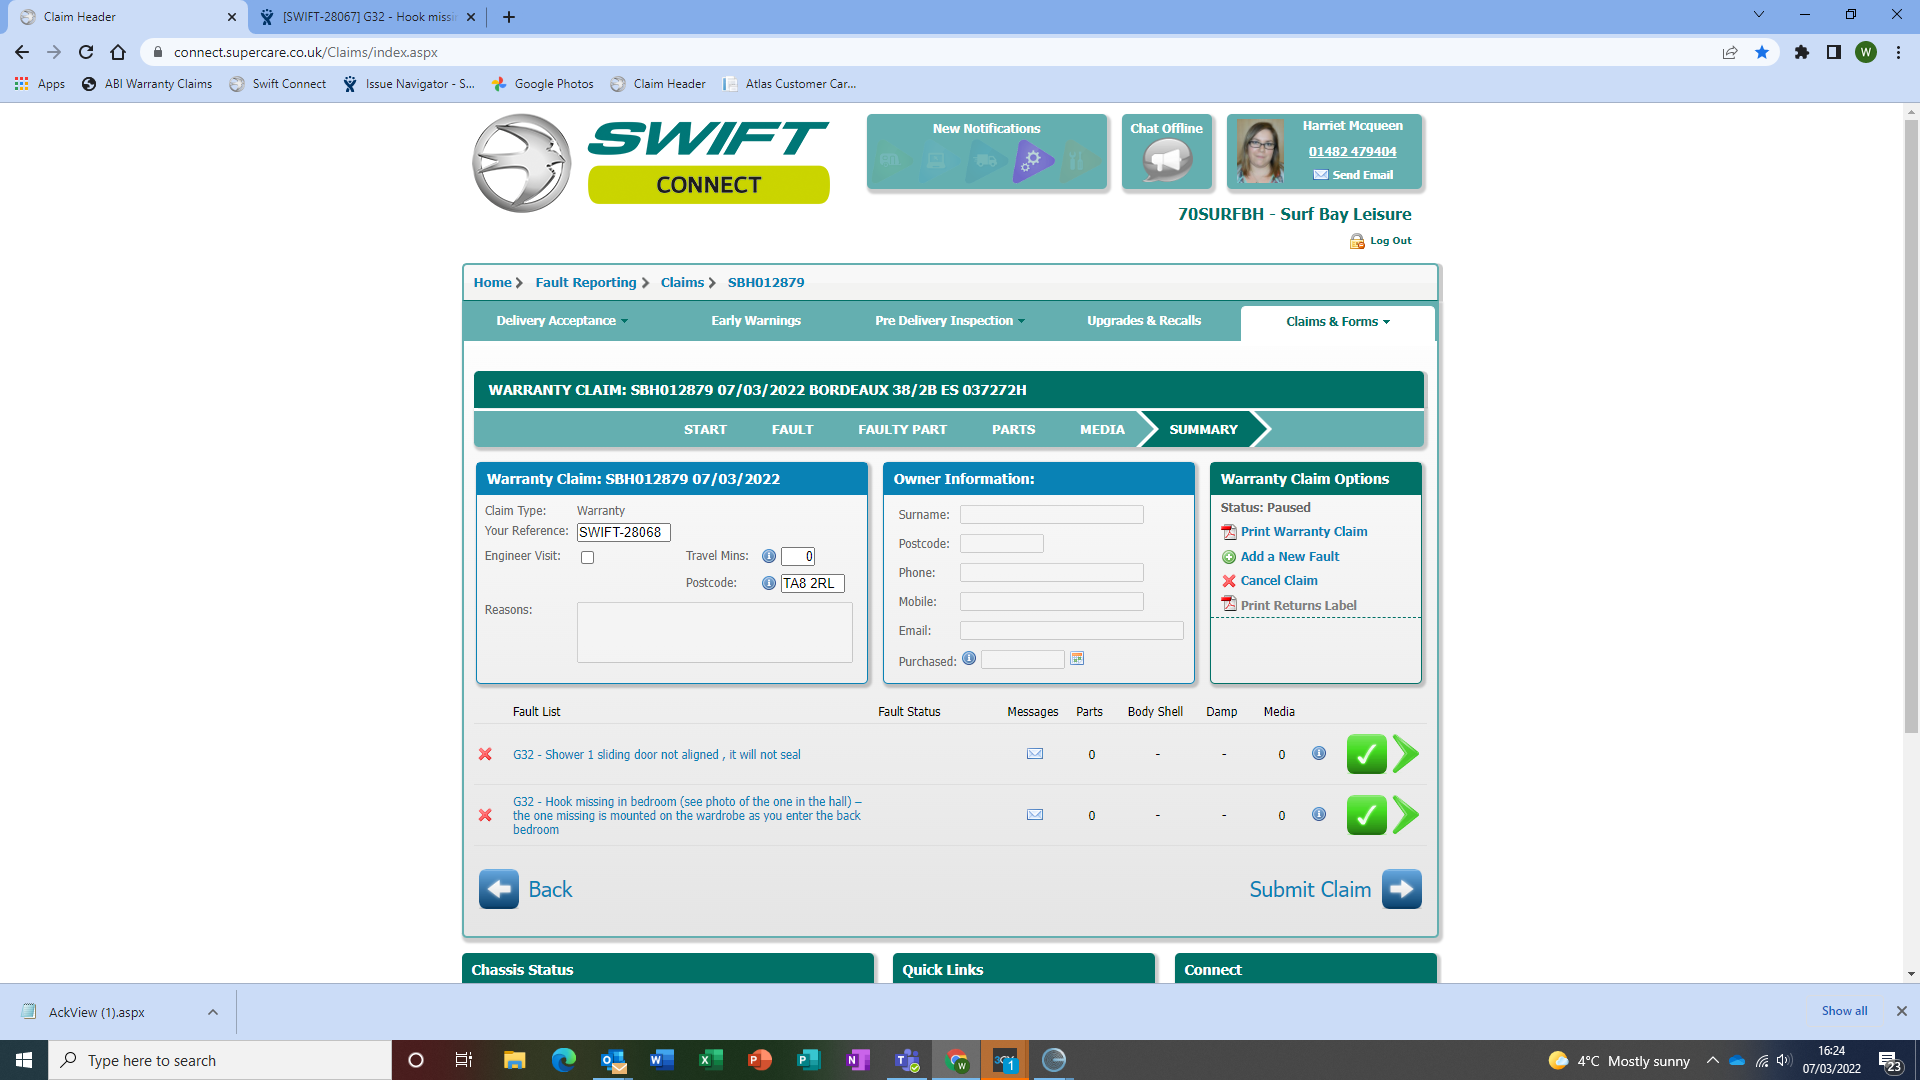Open messages envelope for Hook missing fault
1920x1080 pixels.
[x=1035, y=815]
